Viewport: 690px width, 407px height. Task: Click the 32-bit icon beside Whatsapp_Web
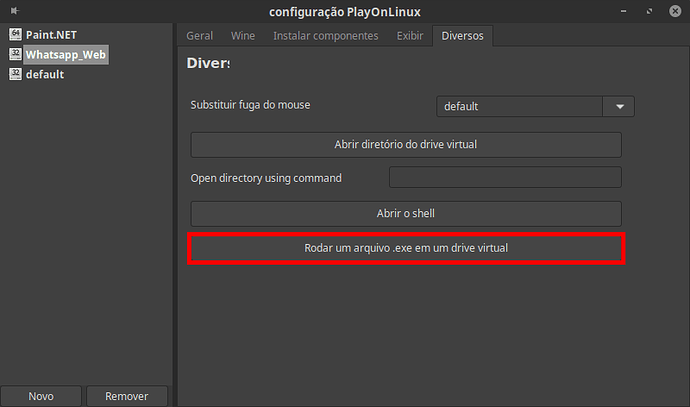pos(15,54)
